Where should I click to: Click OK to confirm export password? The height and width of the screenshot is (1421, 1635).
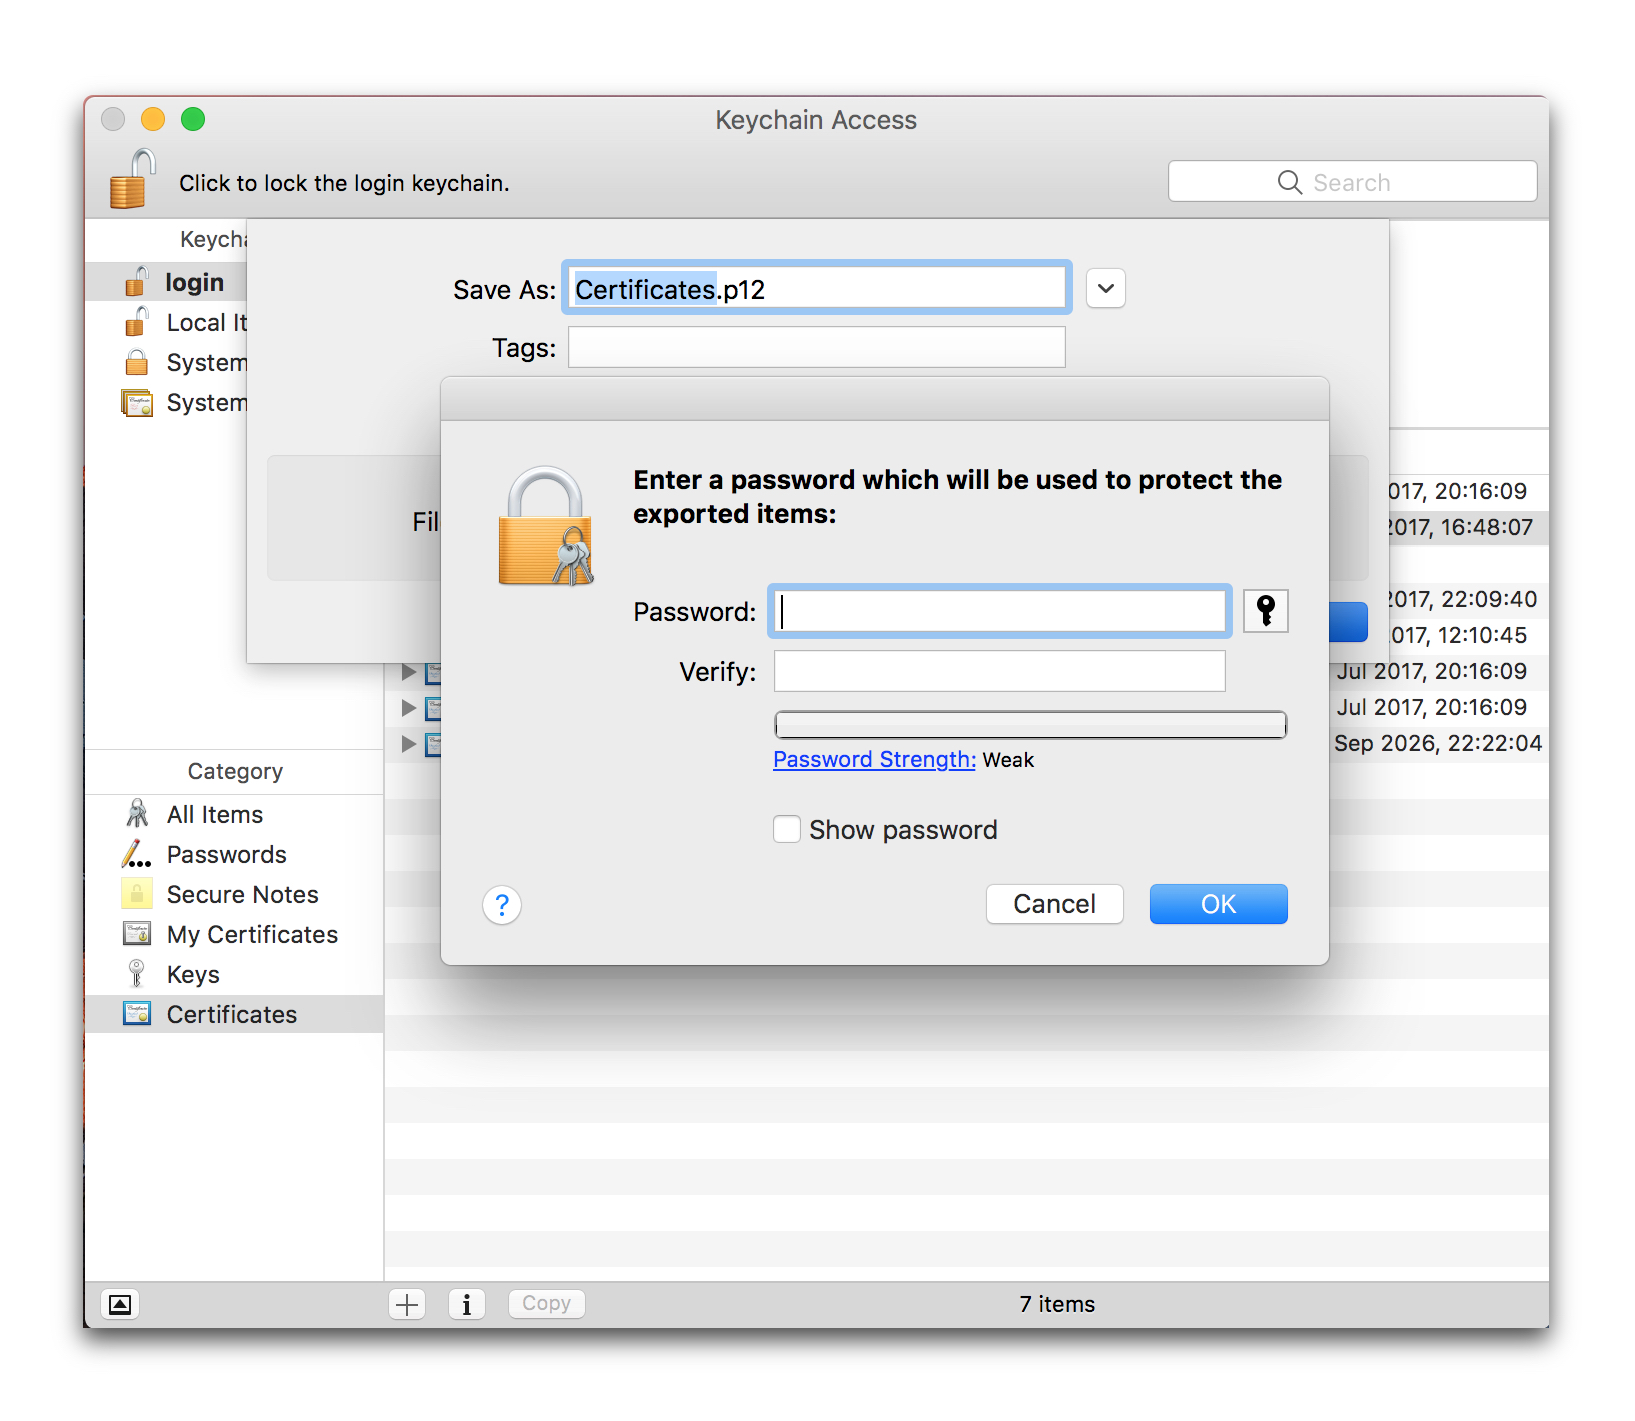(x=1217, y=905)
